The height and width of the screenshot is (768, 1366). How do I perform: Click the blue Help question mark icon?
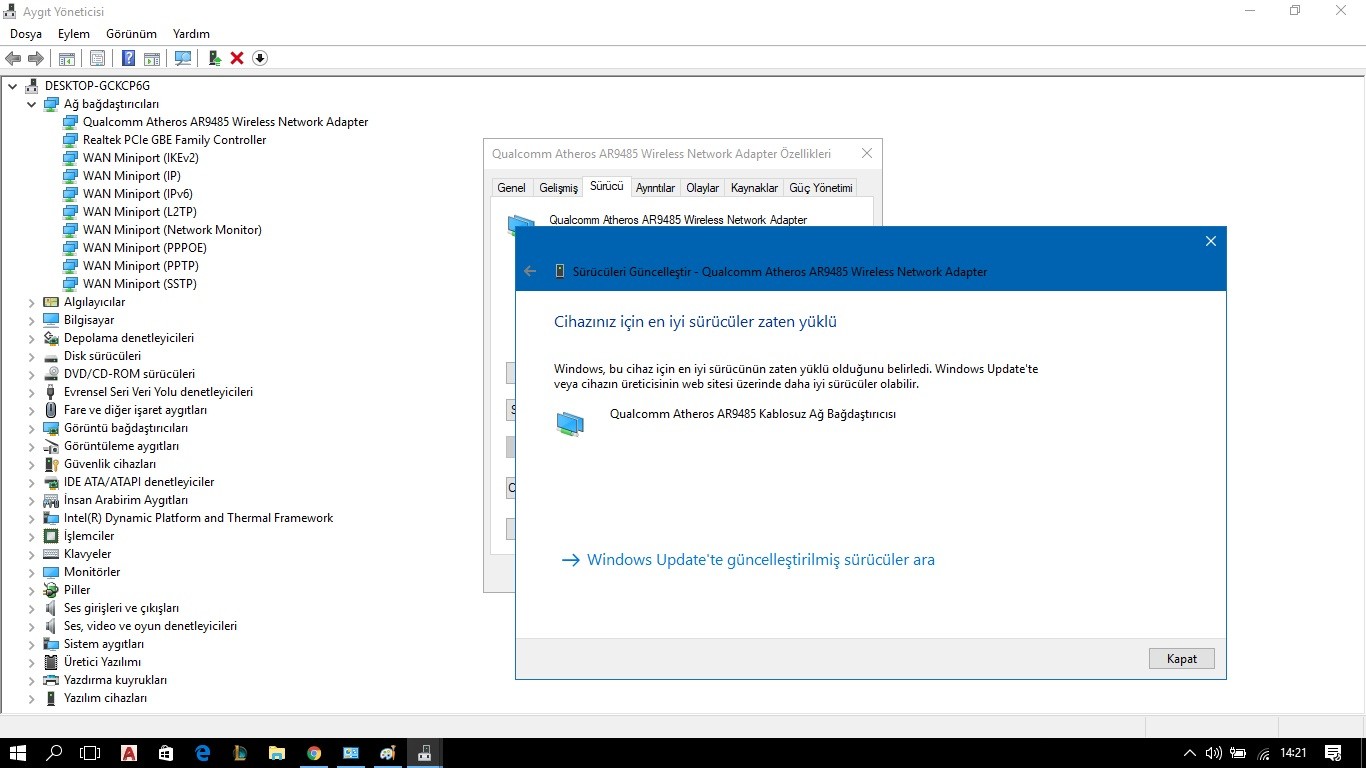point(128,58)
